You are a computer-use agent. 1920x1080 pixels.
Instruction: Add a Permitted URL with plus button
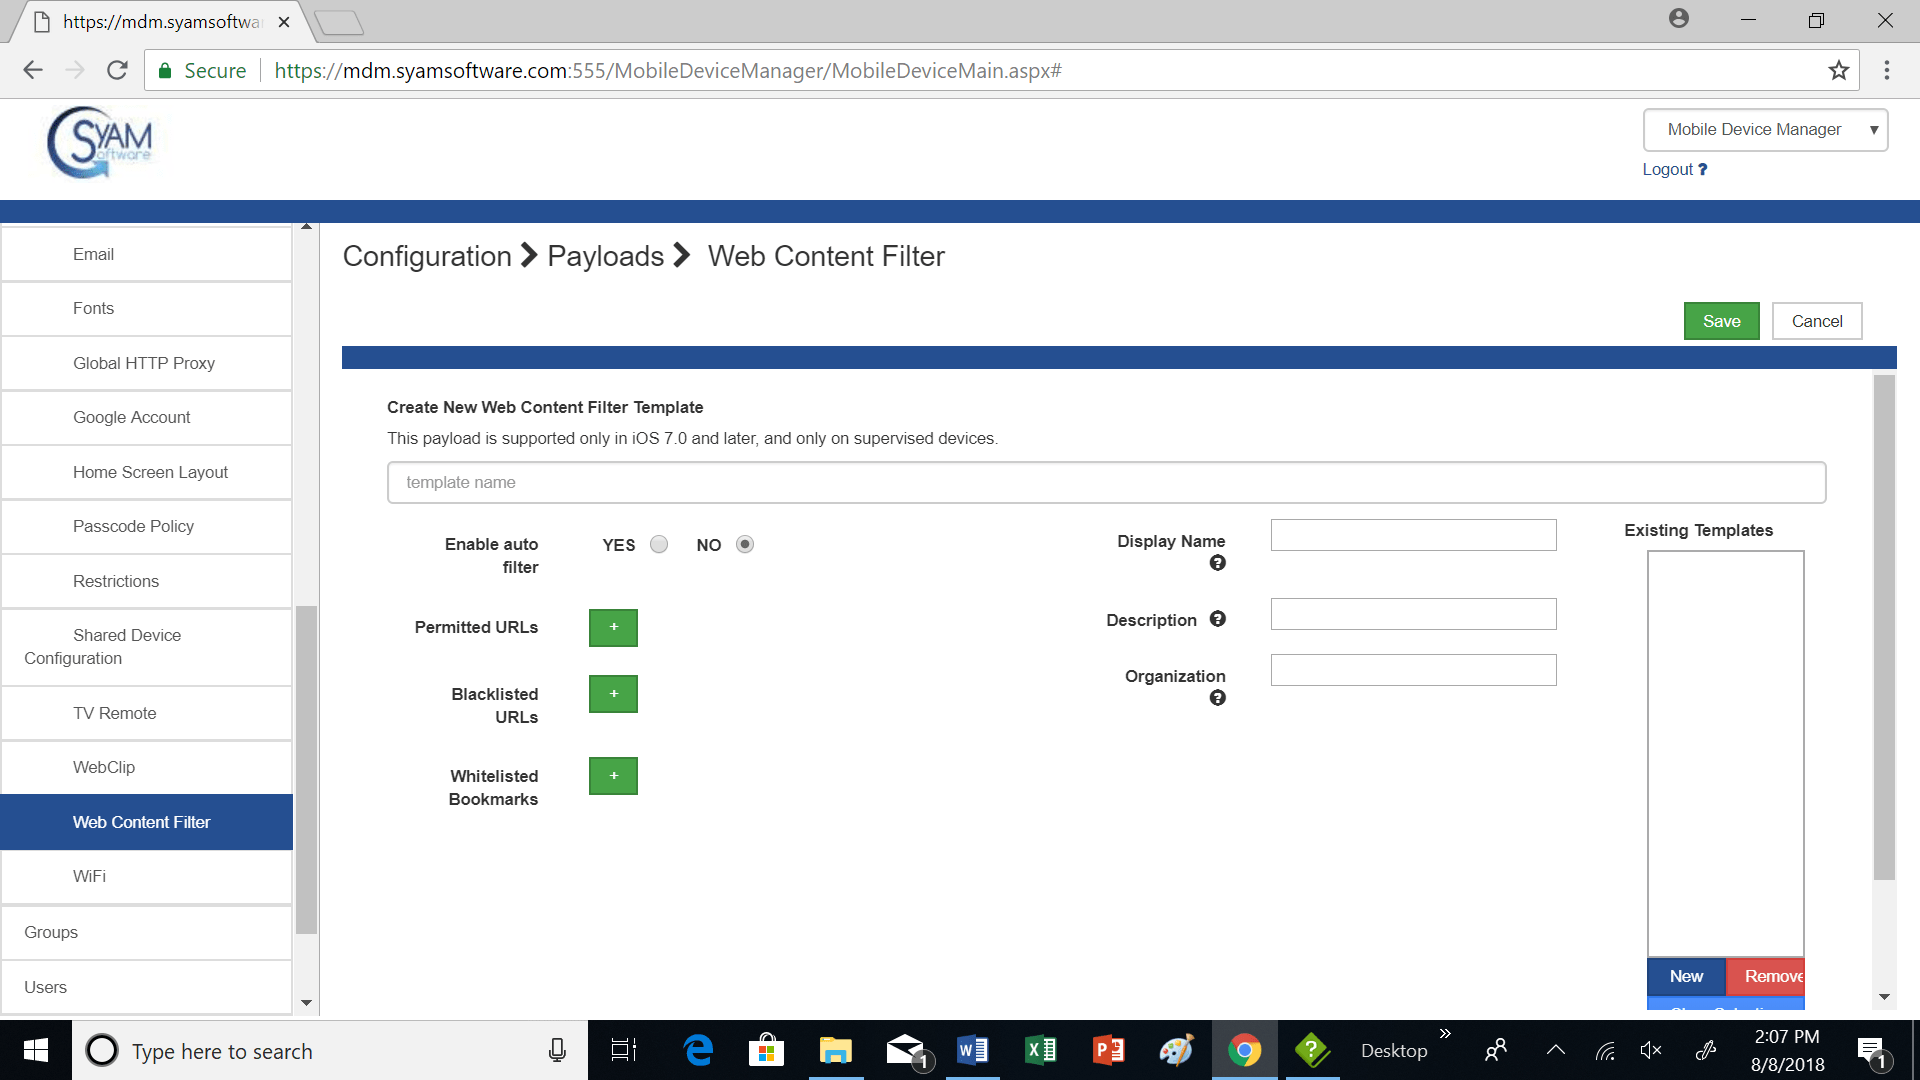click(x=613, y=627)
